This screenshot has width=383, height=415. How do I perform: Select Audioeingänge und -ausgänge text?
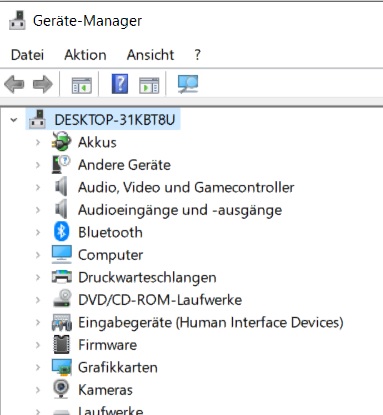pyautogui.click(x=180, y=210)
